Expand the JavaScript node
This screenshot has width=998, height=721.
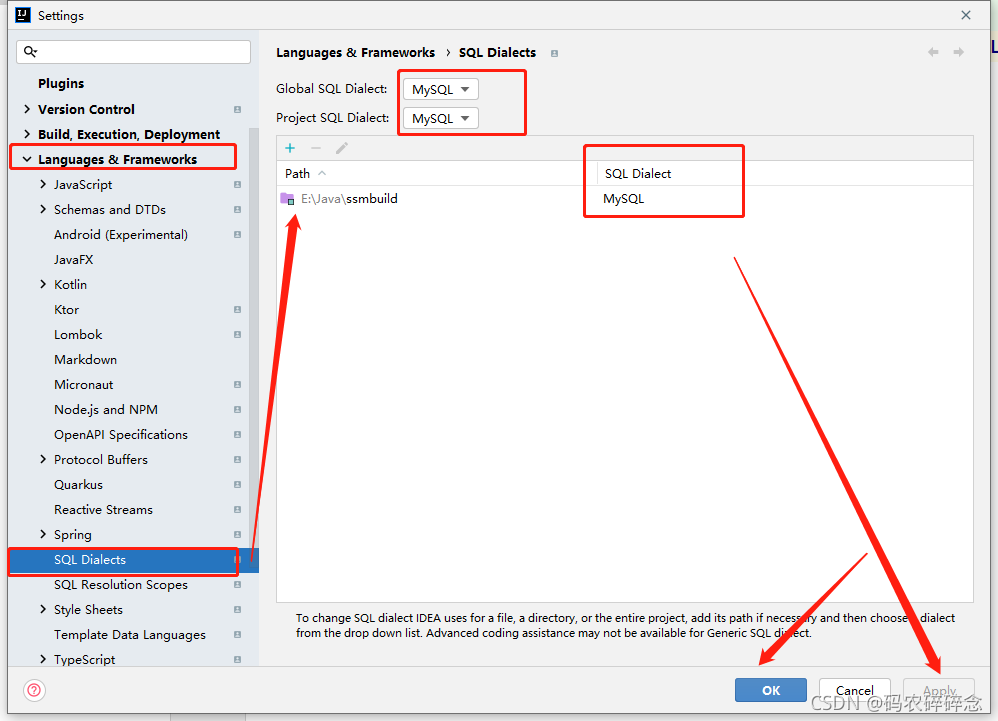coord(43,184)
